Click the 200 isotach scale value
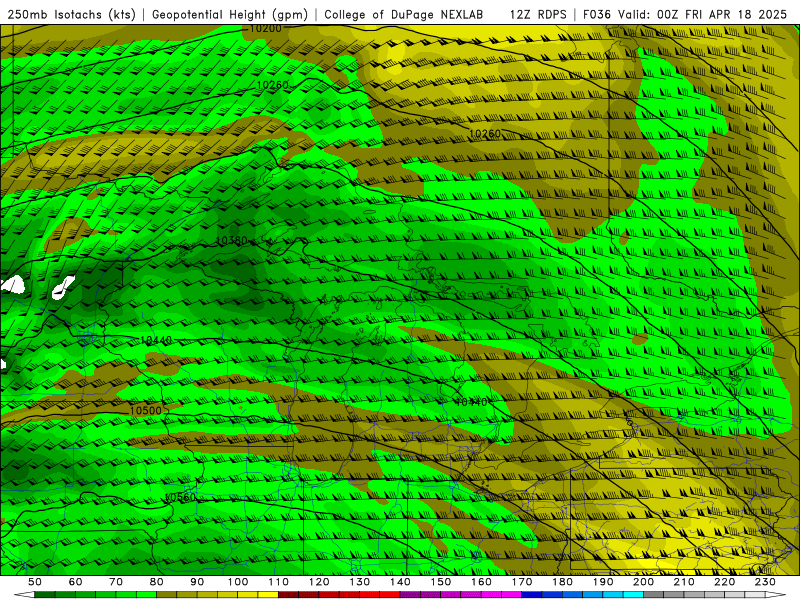Viewport: 800px width, 600px height. tap(643, 582)
